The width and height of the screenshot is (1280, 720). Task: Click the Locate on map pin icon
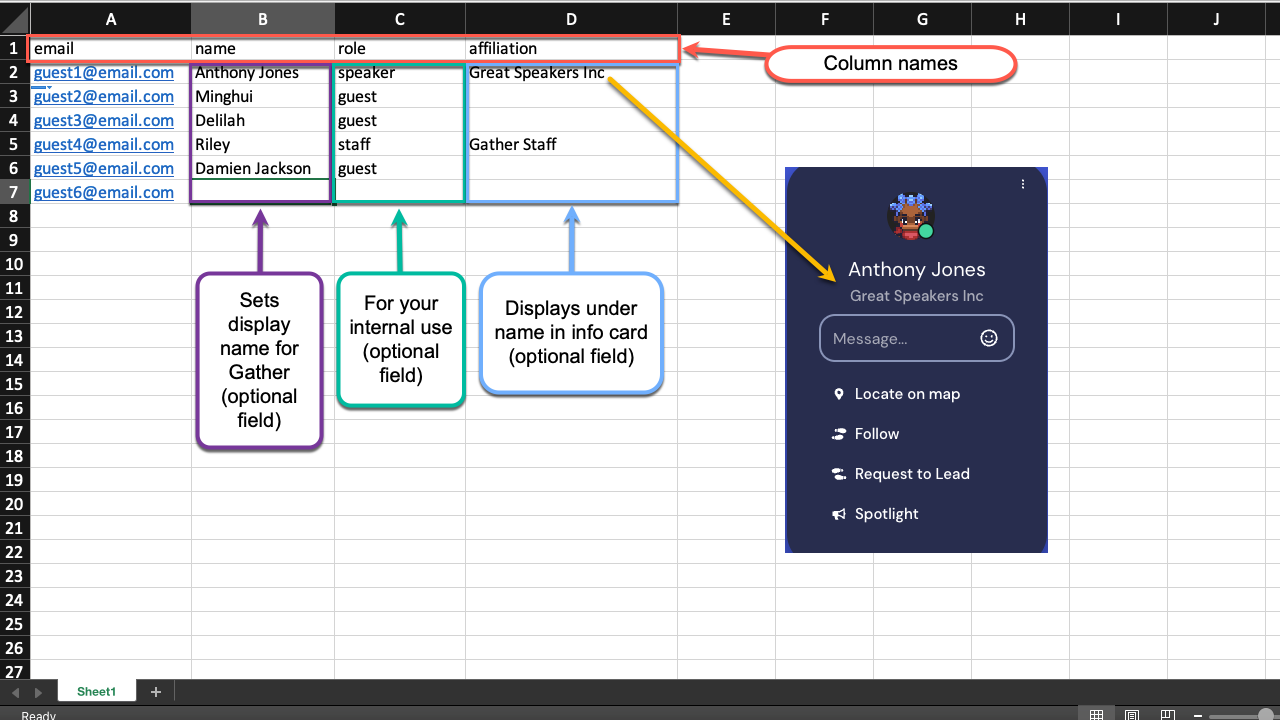[839, 393]
